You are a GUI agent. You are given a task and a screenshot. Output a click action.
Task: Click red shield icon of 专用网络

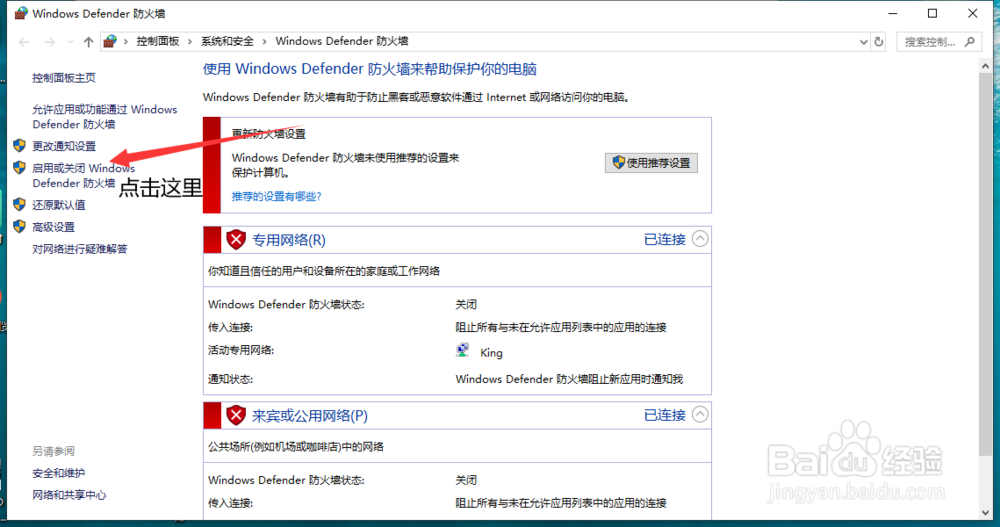pos(236,239)
